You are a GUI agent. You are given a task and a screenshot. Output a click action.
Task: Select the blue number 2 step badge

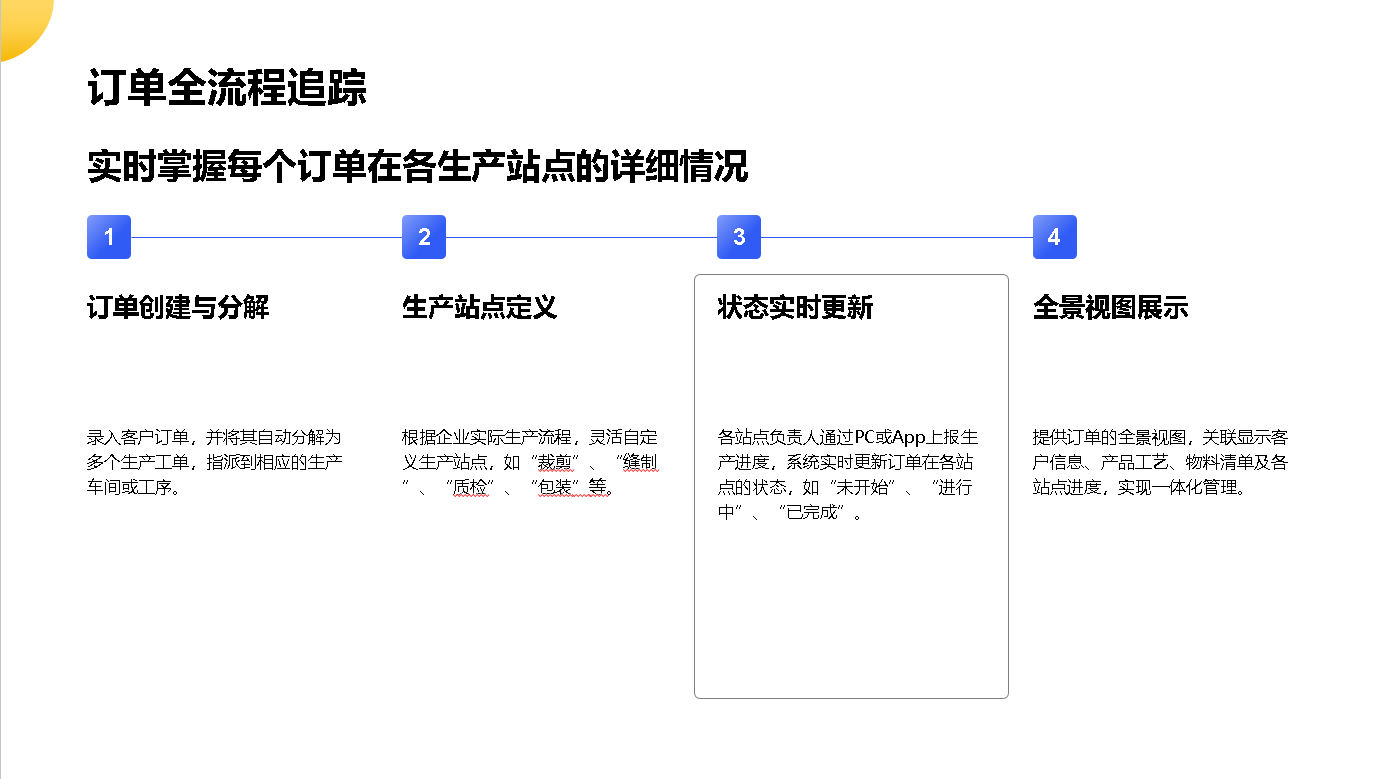[424, 237]
